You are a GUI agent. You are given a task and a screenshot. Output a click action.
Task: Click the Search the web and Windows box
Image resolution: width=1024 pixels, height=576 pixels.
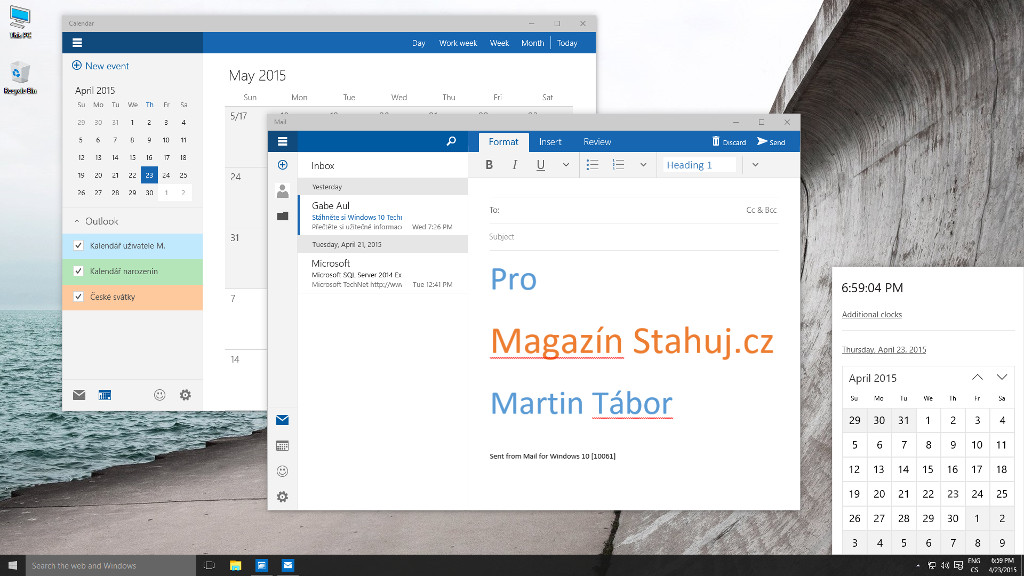coord(110,566)
